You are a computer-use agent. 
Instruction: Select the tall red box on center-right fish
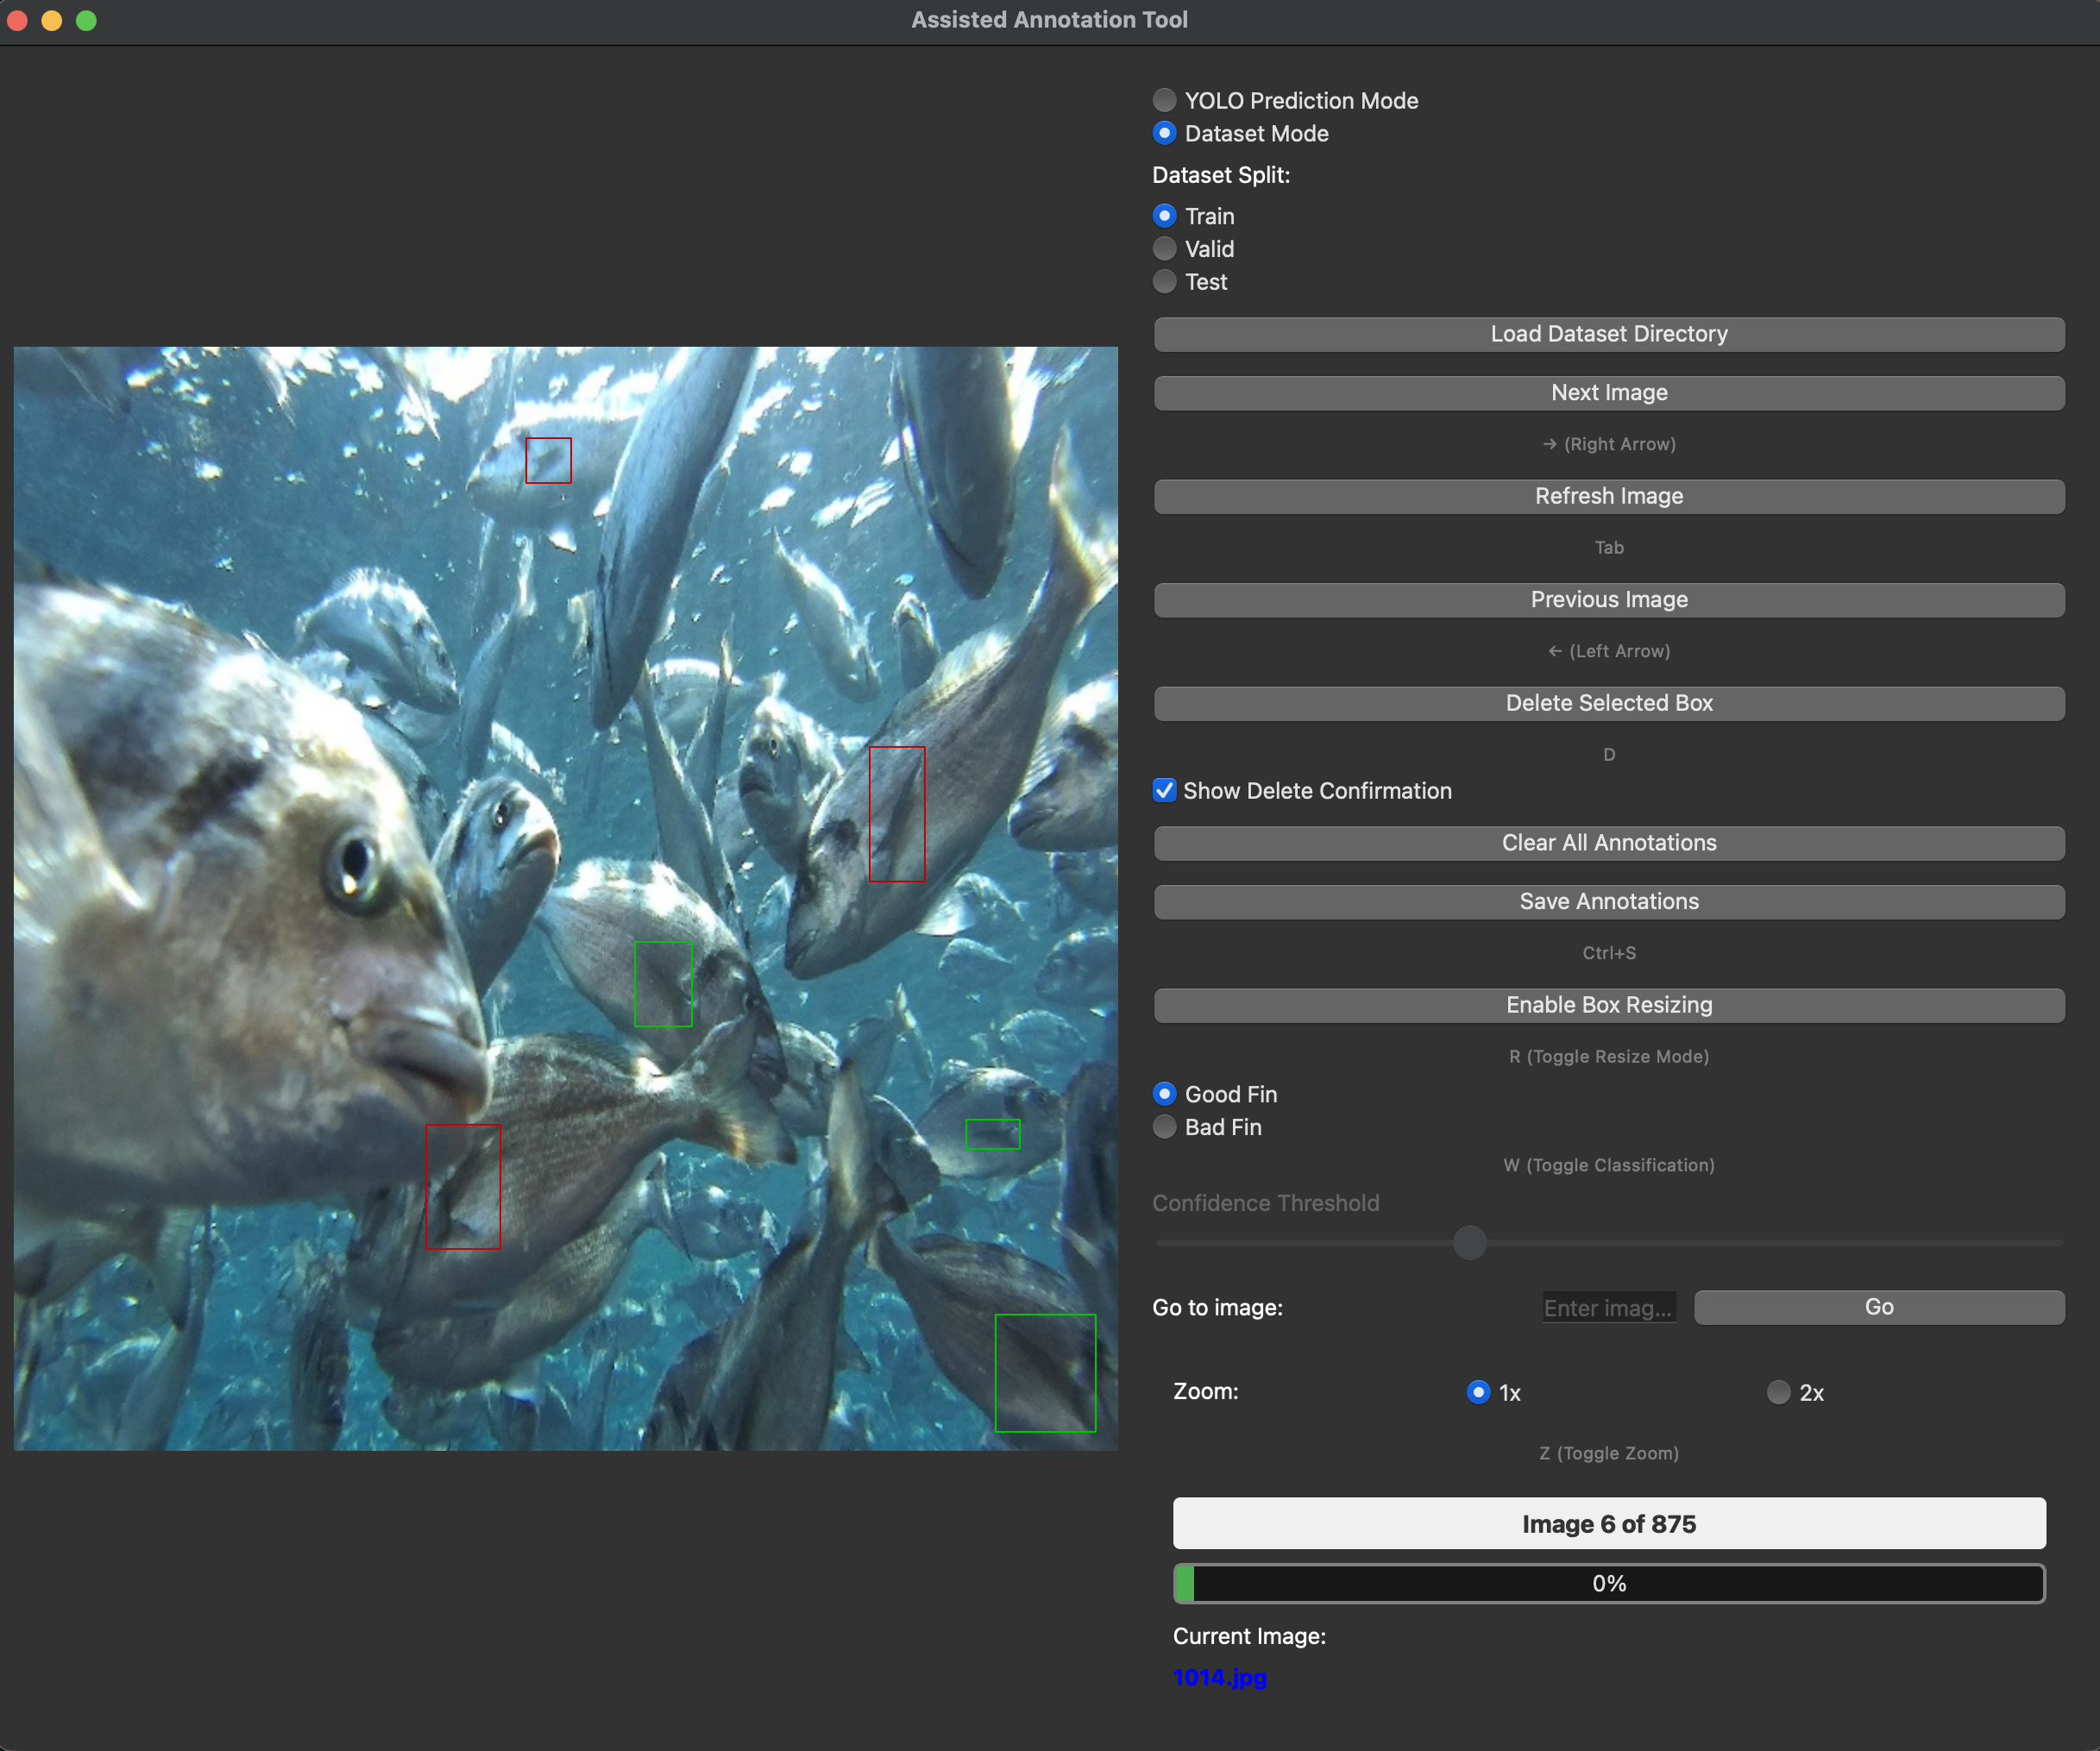tap(896, 813)
